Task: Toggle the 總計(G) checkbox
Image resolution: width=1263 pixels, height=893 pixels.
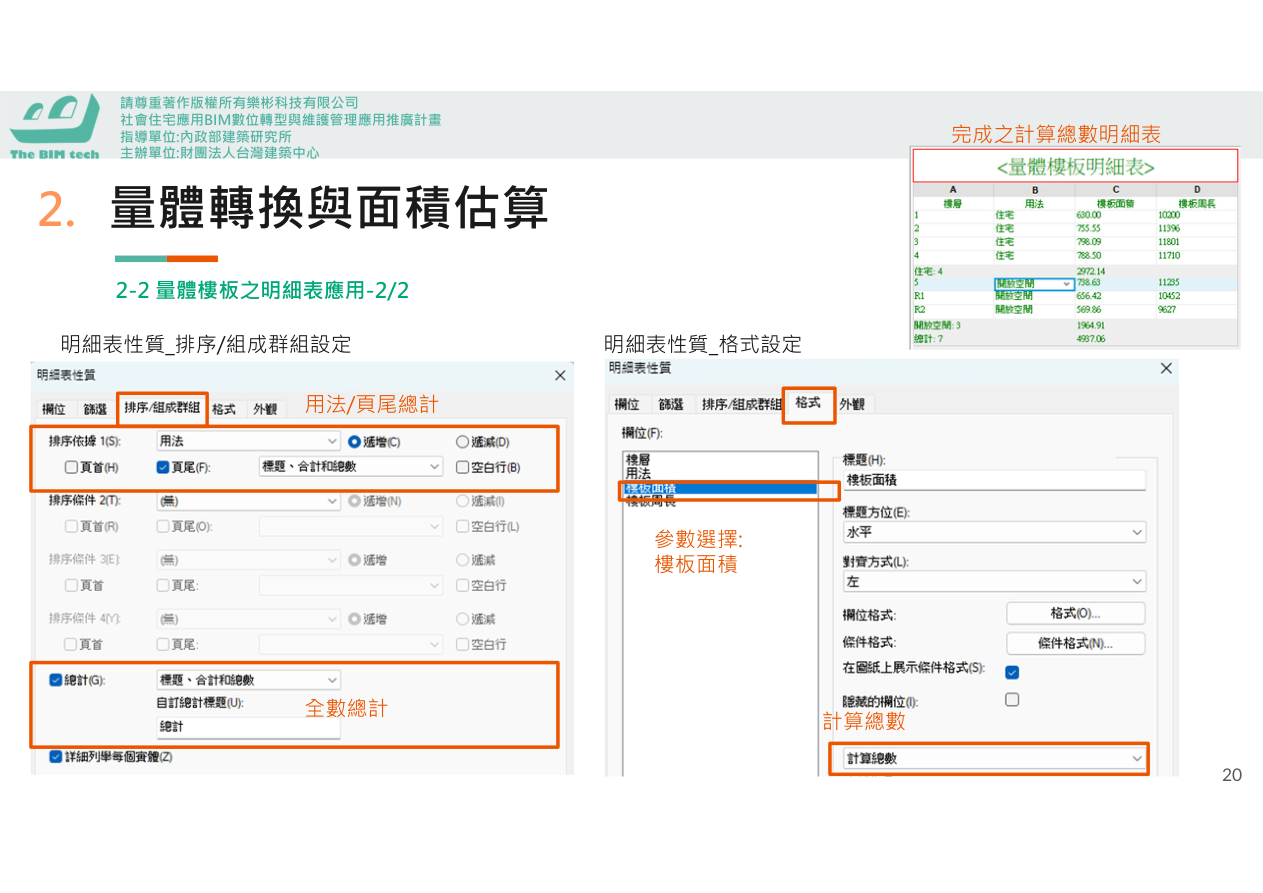Action: [56, 680]
